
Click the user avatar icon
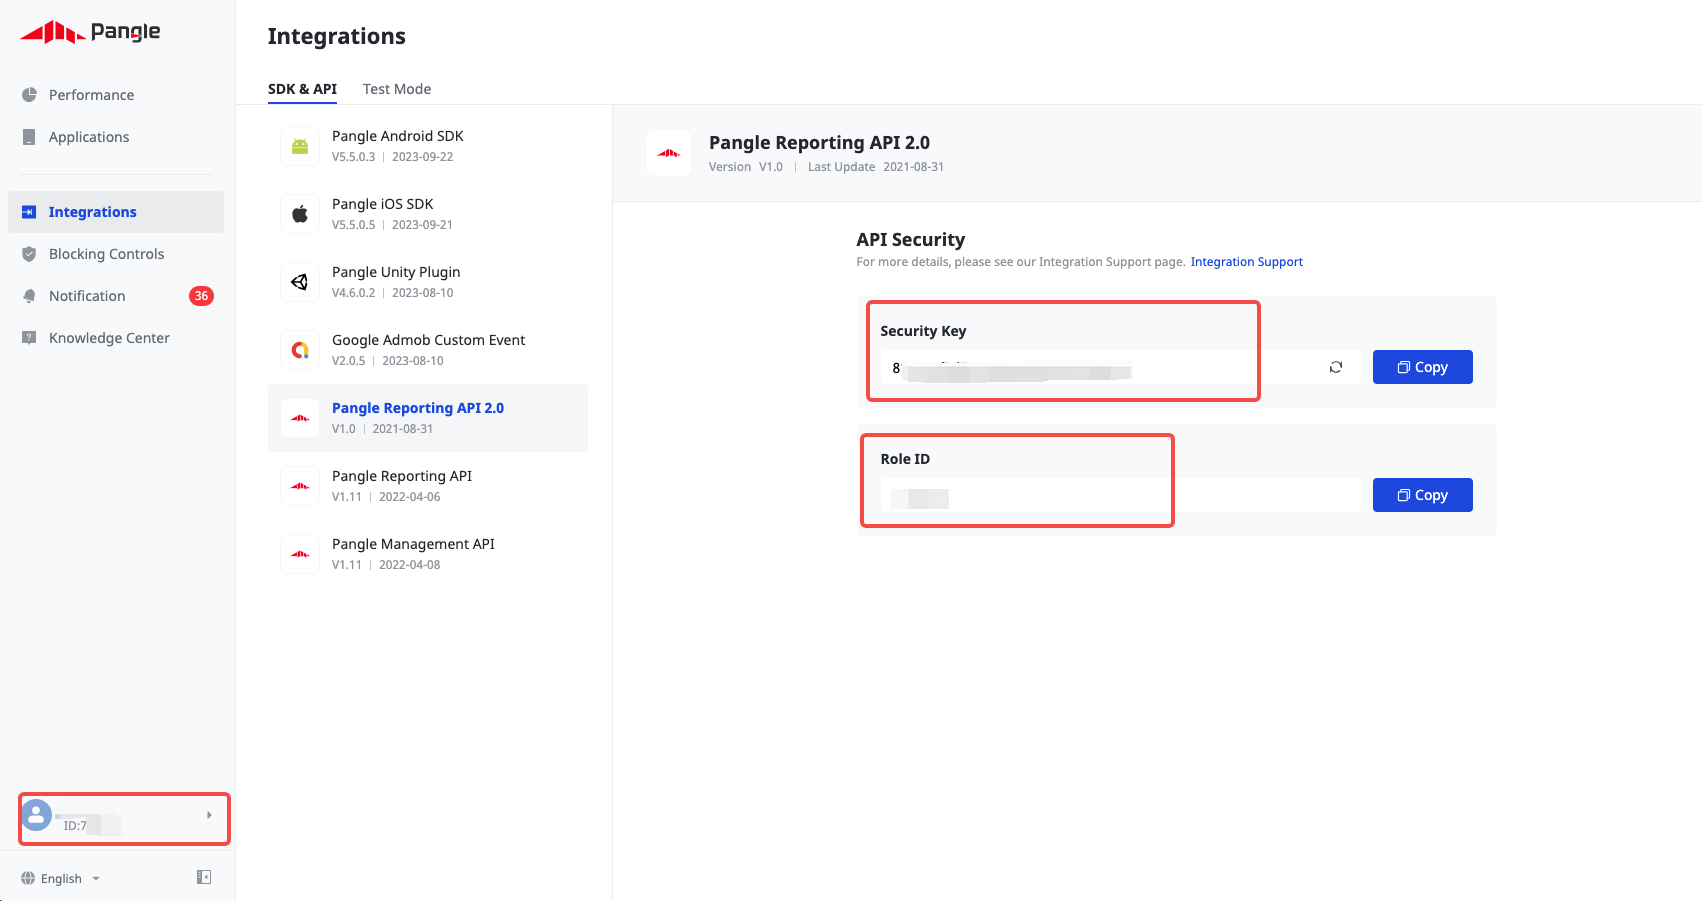coord(37,815)
